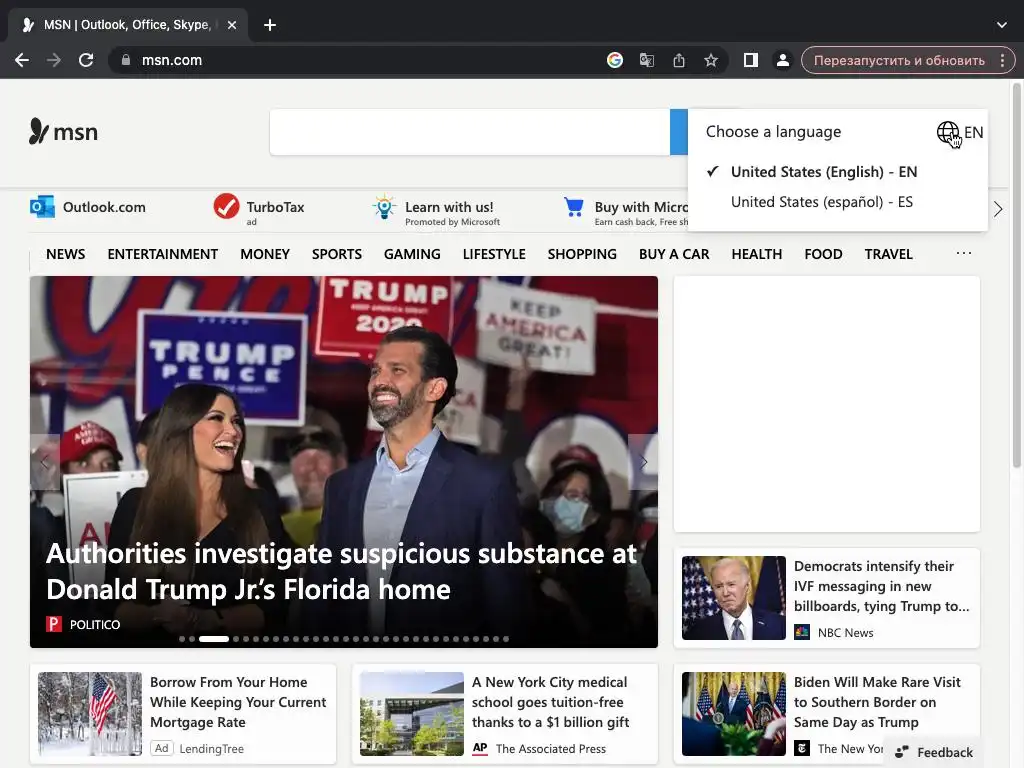Open the FOOD section
The image size is (1024, 768).
pyautogui.click(x=823, y=254)
